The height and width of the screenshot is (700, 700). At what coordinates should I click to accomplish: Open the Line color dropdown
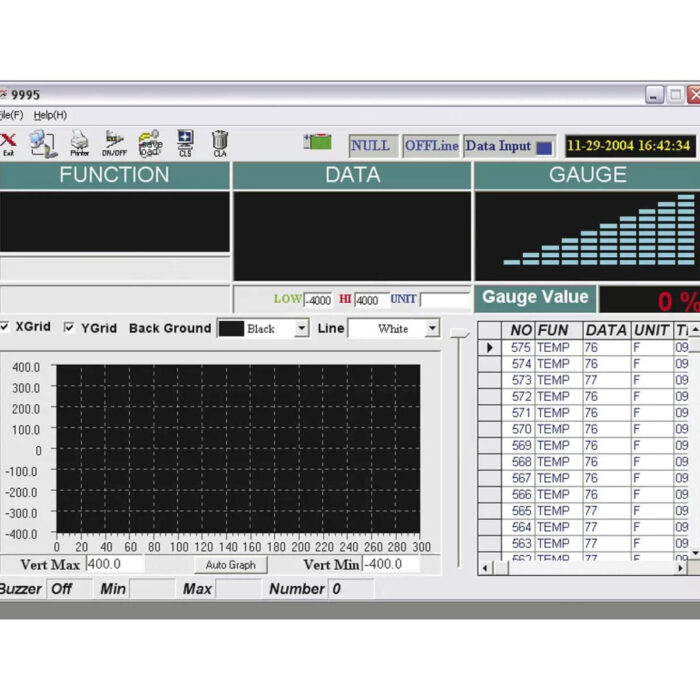click(431, 328)
